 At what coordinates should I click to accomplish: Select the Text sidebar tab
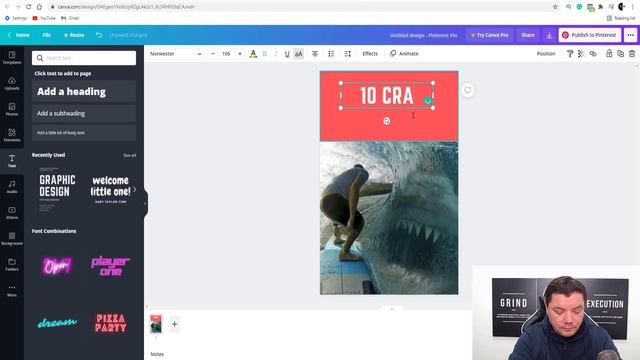click(12, 161)
